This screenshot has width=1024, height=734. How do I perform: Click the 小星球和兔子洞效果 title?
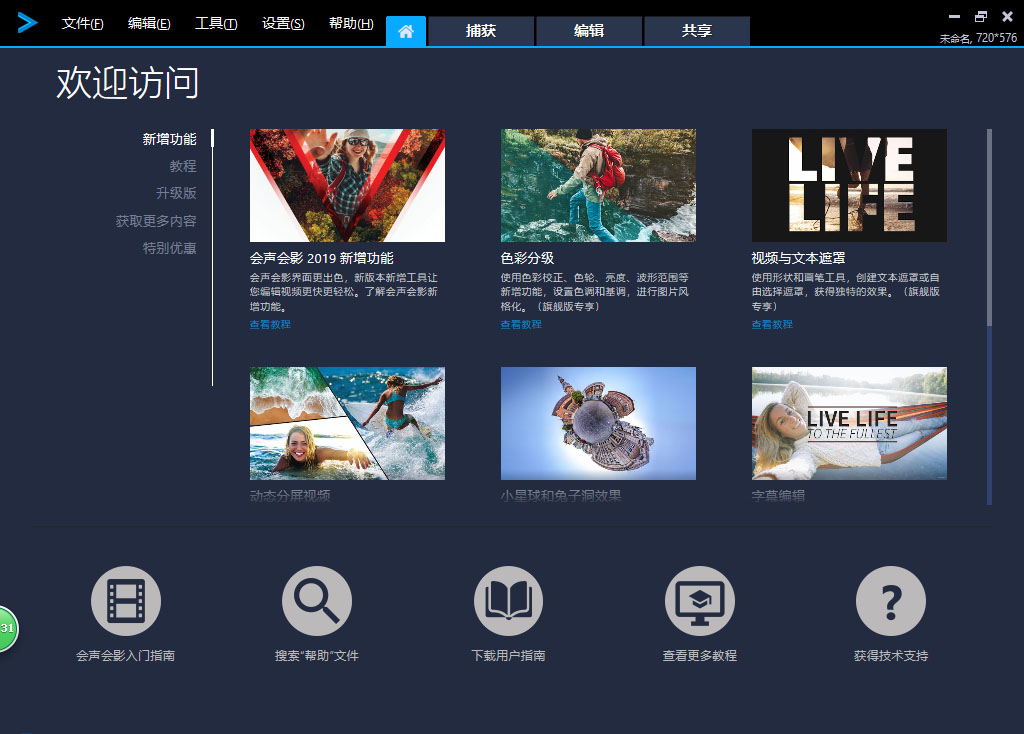pos(561,496)
